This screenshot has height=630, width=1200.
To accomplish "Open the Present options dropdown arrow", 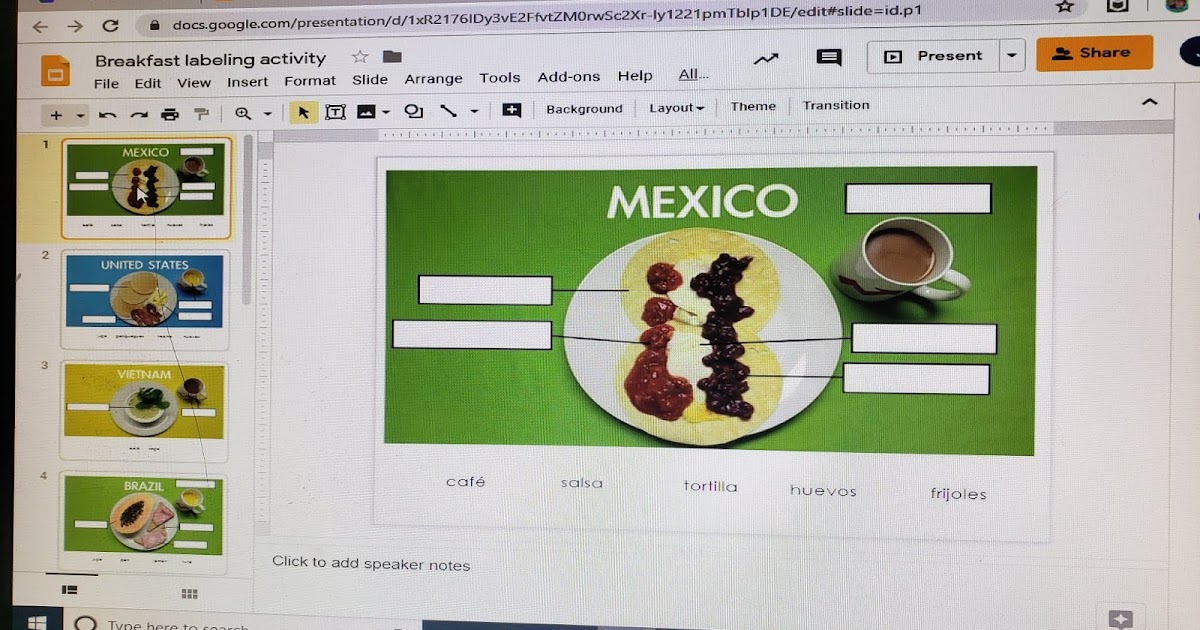I will (x=1012, y=56).
